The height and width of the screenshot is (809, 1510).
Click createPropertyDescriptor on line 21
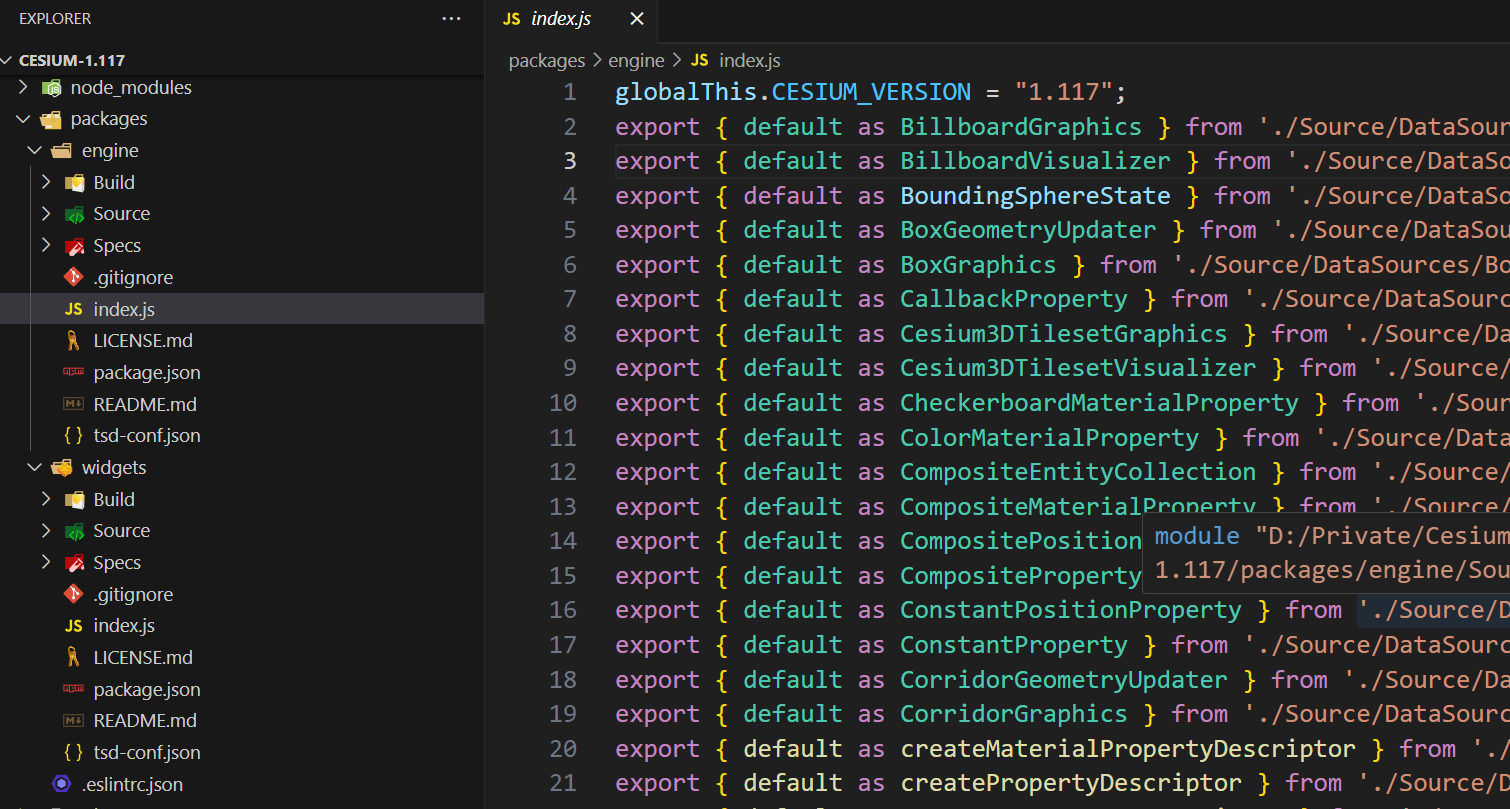(1071, 783)
